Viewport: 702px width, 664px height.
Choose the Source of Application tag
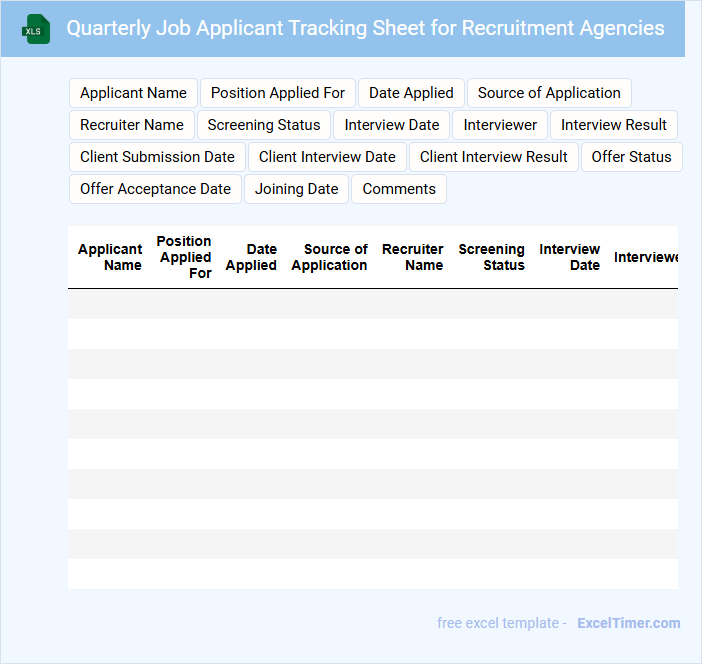[x=549, y=93]
